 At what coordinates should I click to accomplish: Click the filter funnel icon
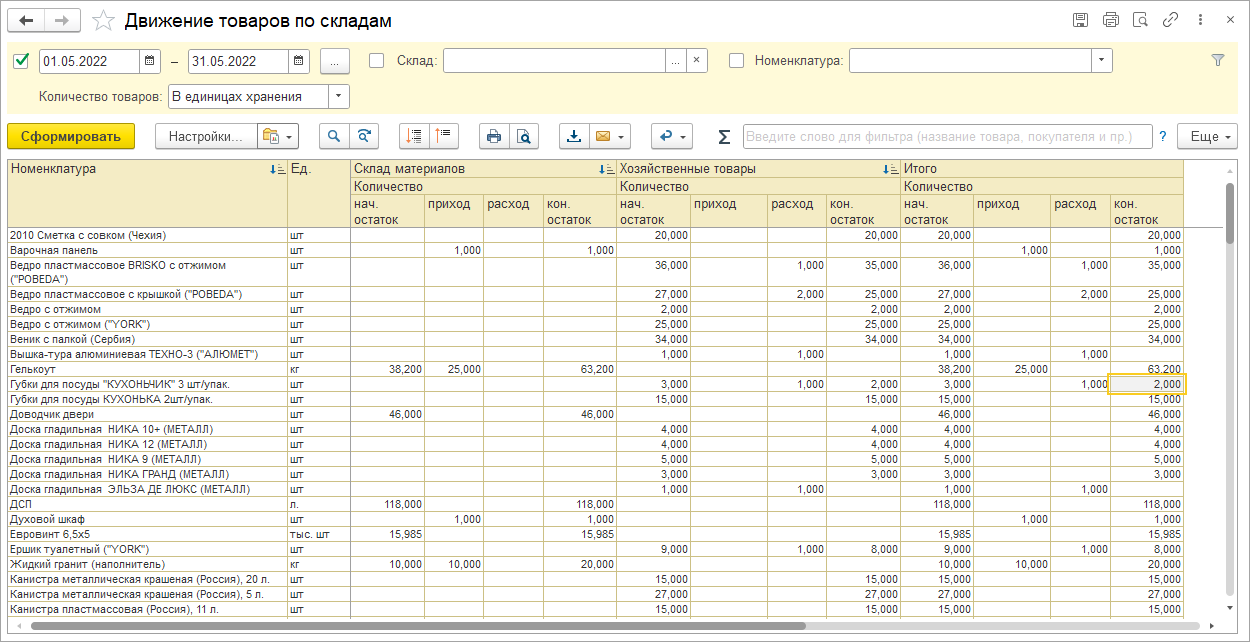(1217, 61)
